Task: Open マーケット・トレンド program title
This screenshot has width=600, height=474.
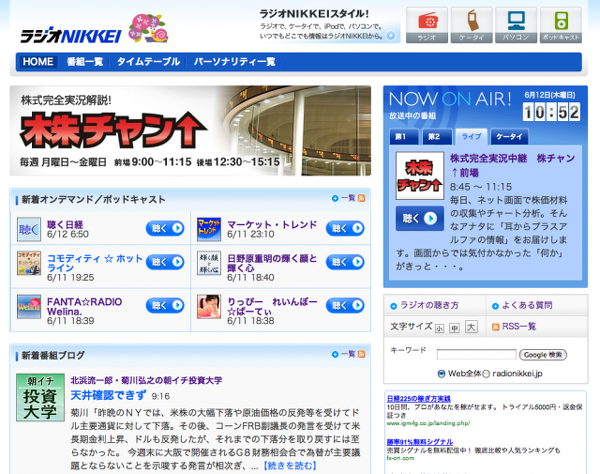Action: click(x=272, y=225)
